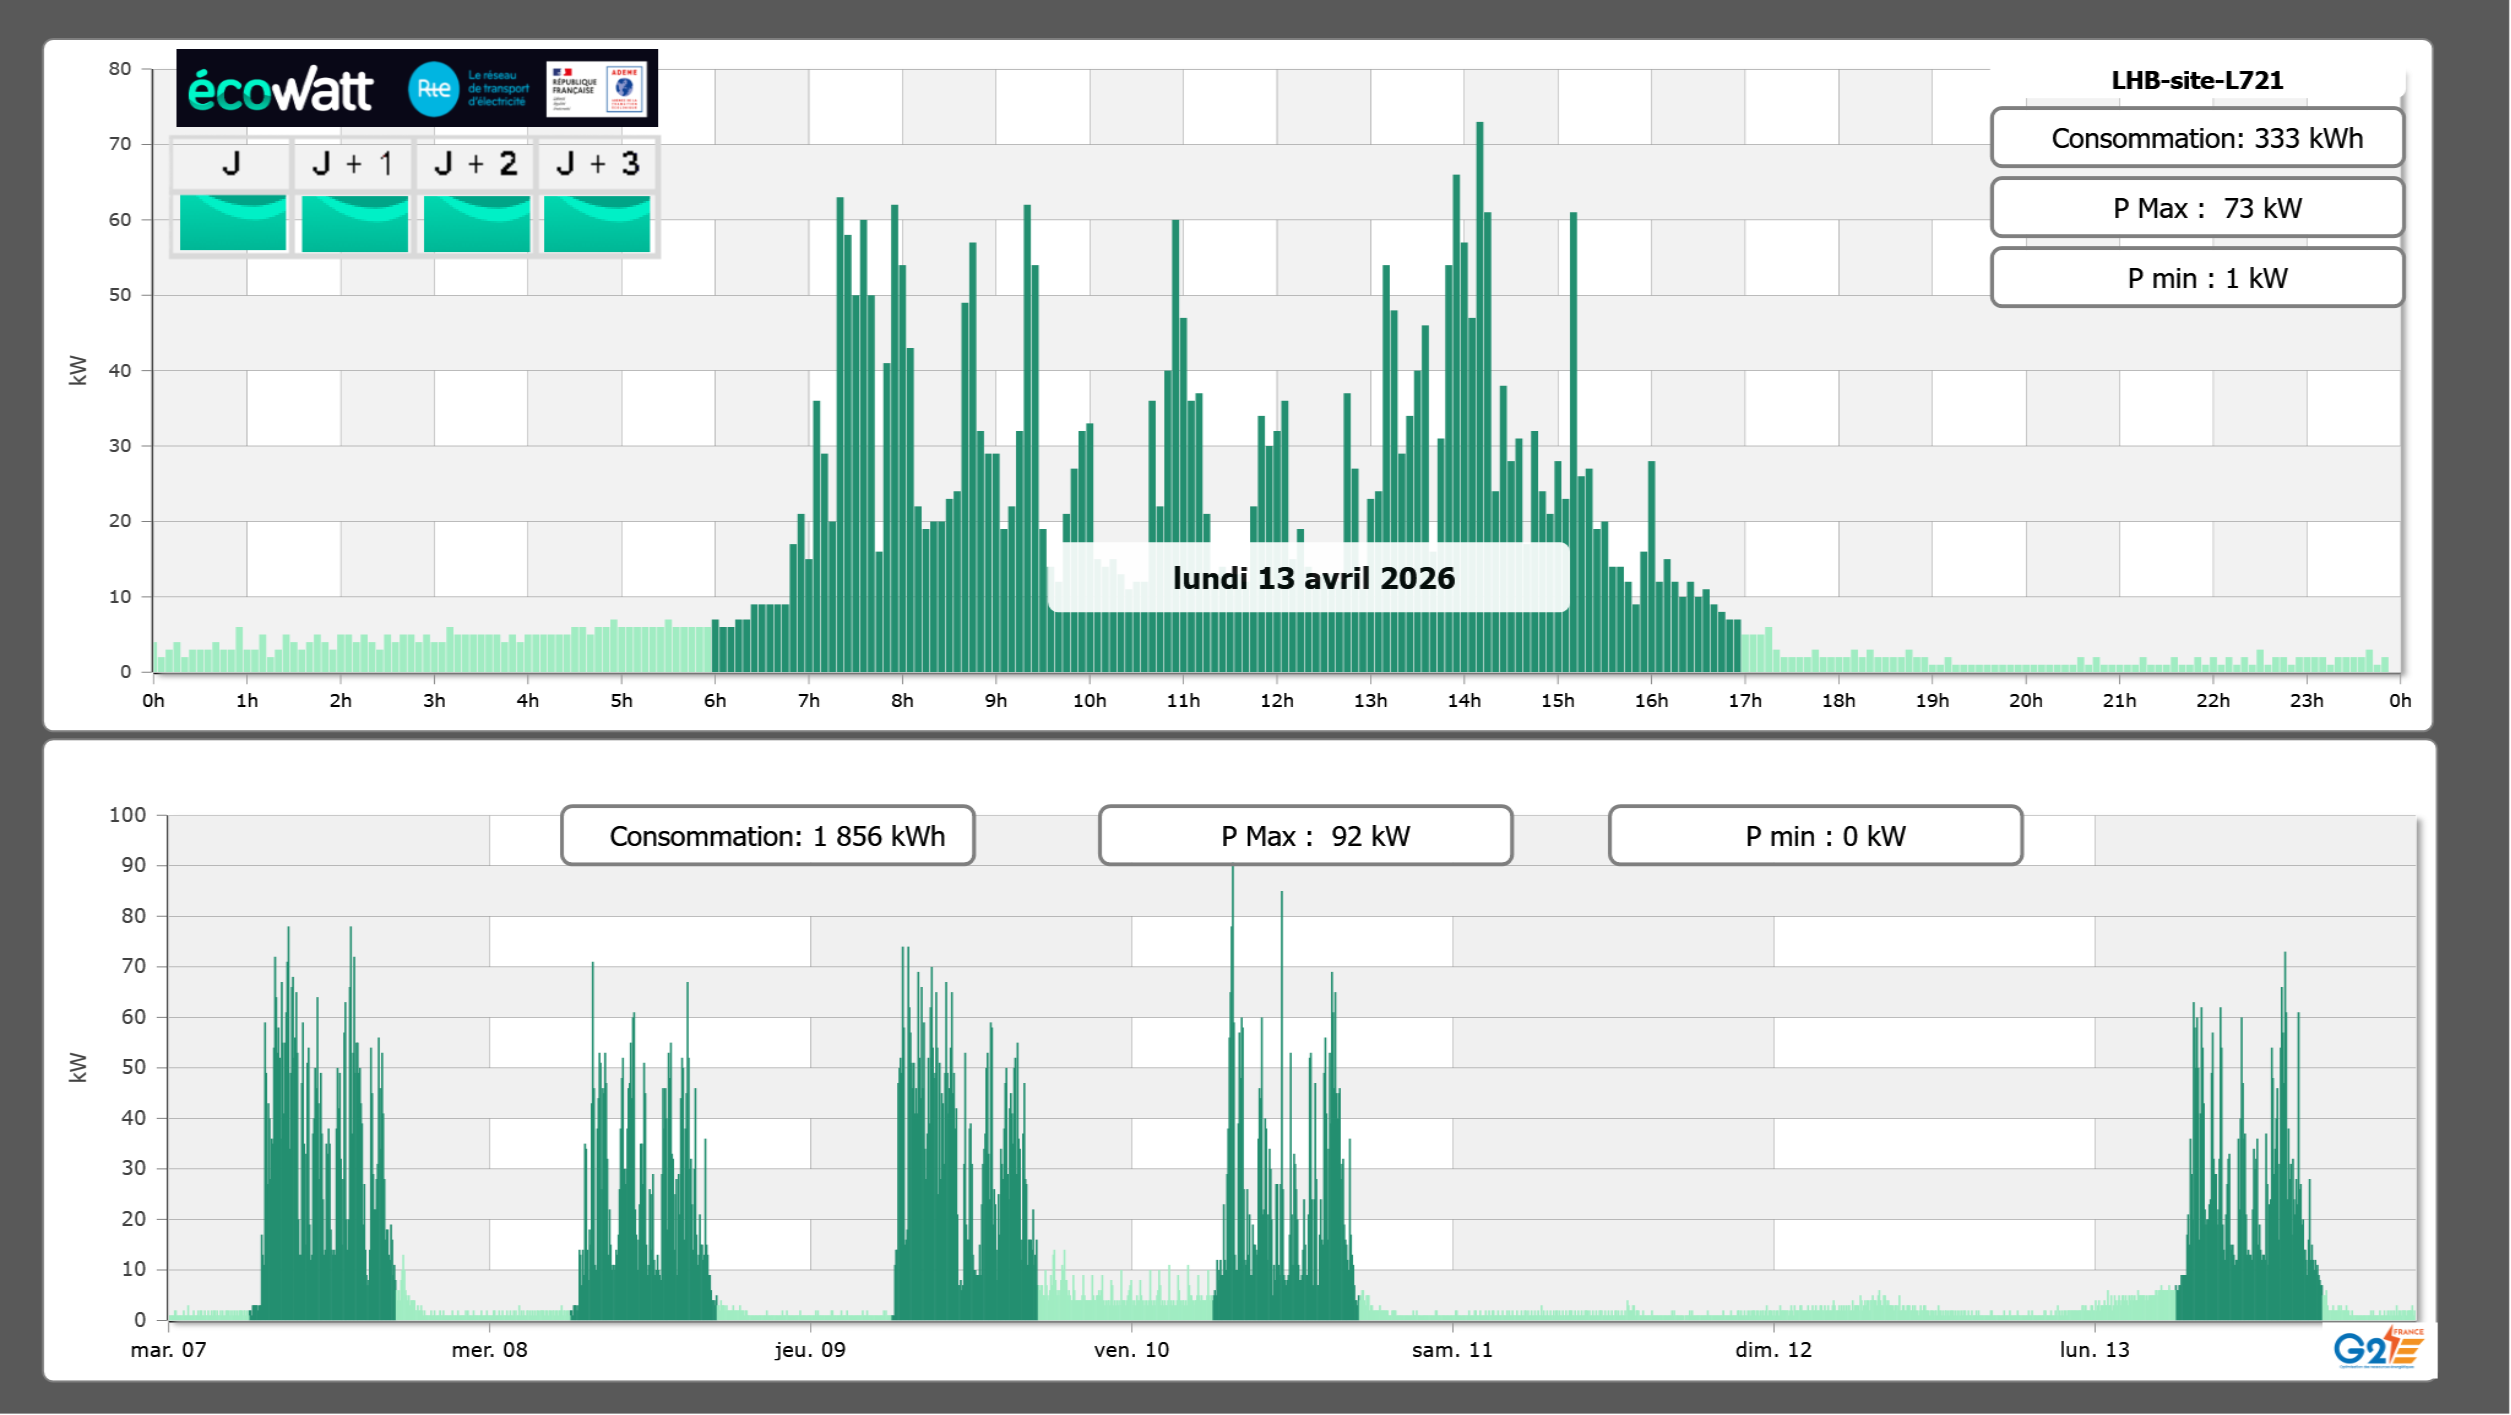Select the J + 3 forecast tab
Screen dimensions: 2511x1415
pyautogui.click(x=597, y=164)
